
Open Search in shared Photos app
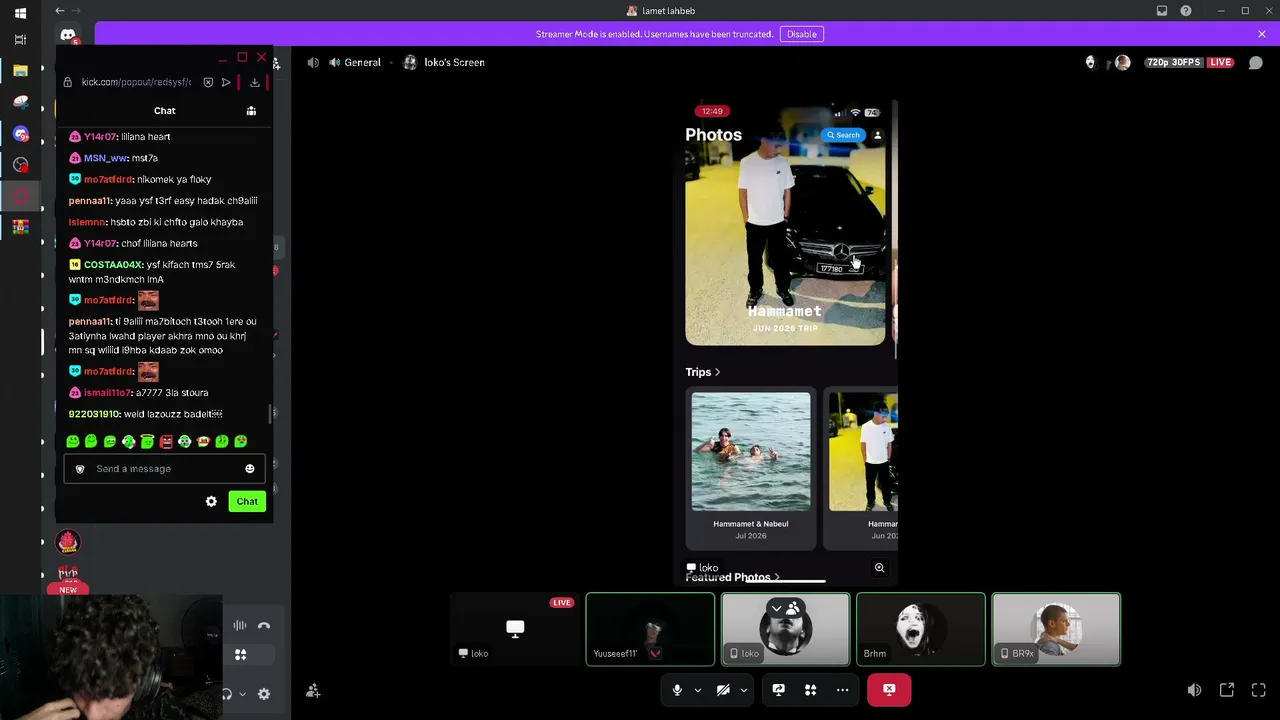point(842,135)
